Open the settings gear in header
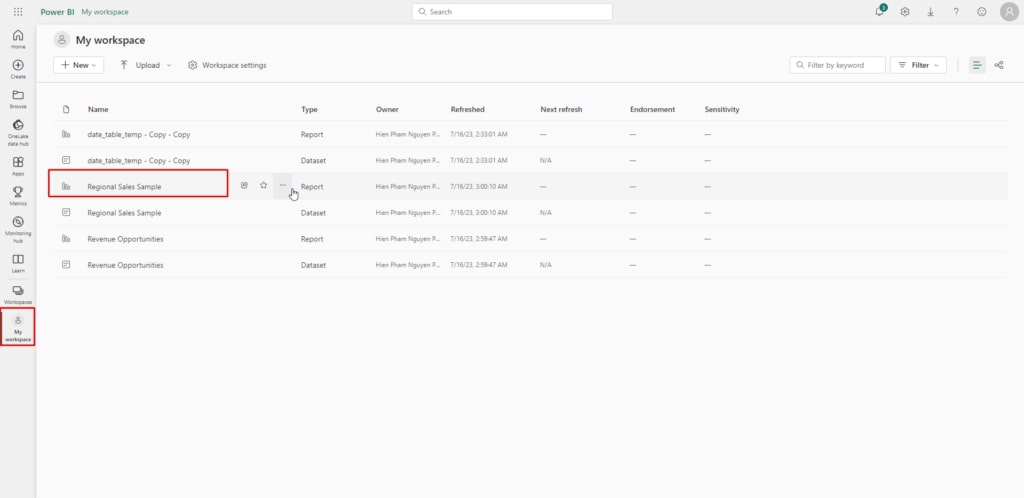Viewport: 1024px width, 498px height. pos(904,12)
